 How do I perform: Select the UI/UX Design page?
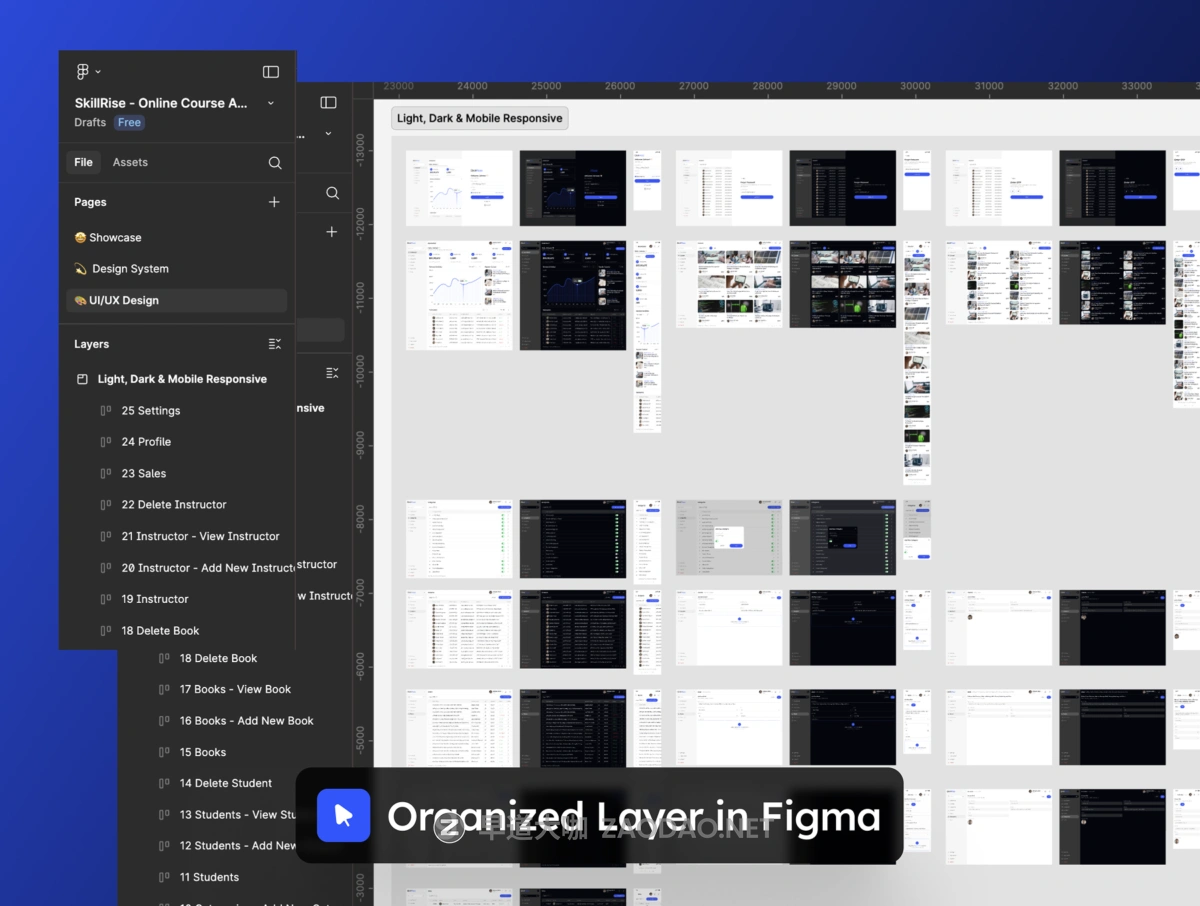click(123, 300)
